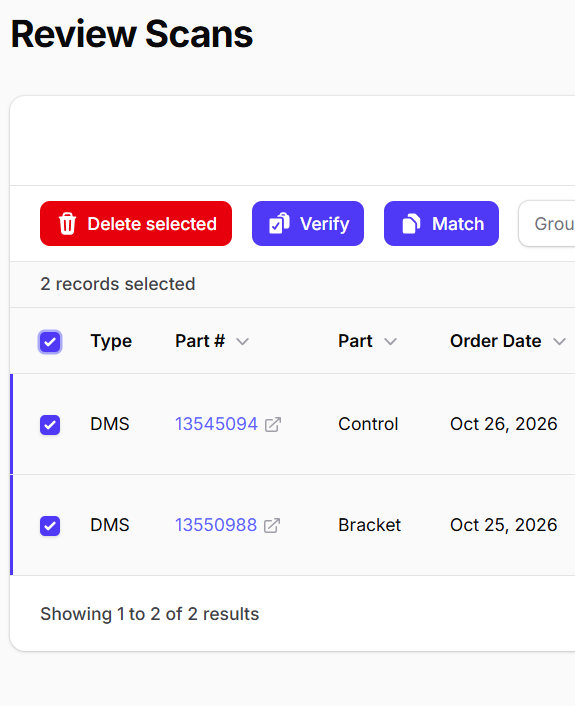Open part number 13550988 link
This screenshot has height=706, width=575.
click(x=216, y=525)
